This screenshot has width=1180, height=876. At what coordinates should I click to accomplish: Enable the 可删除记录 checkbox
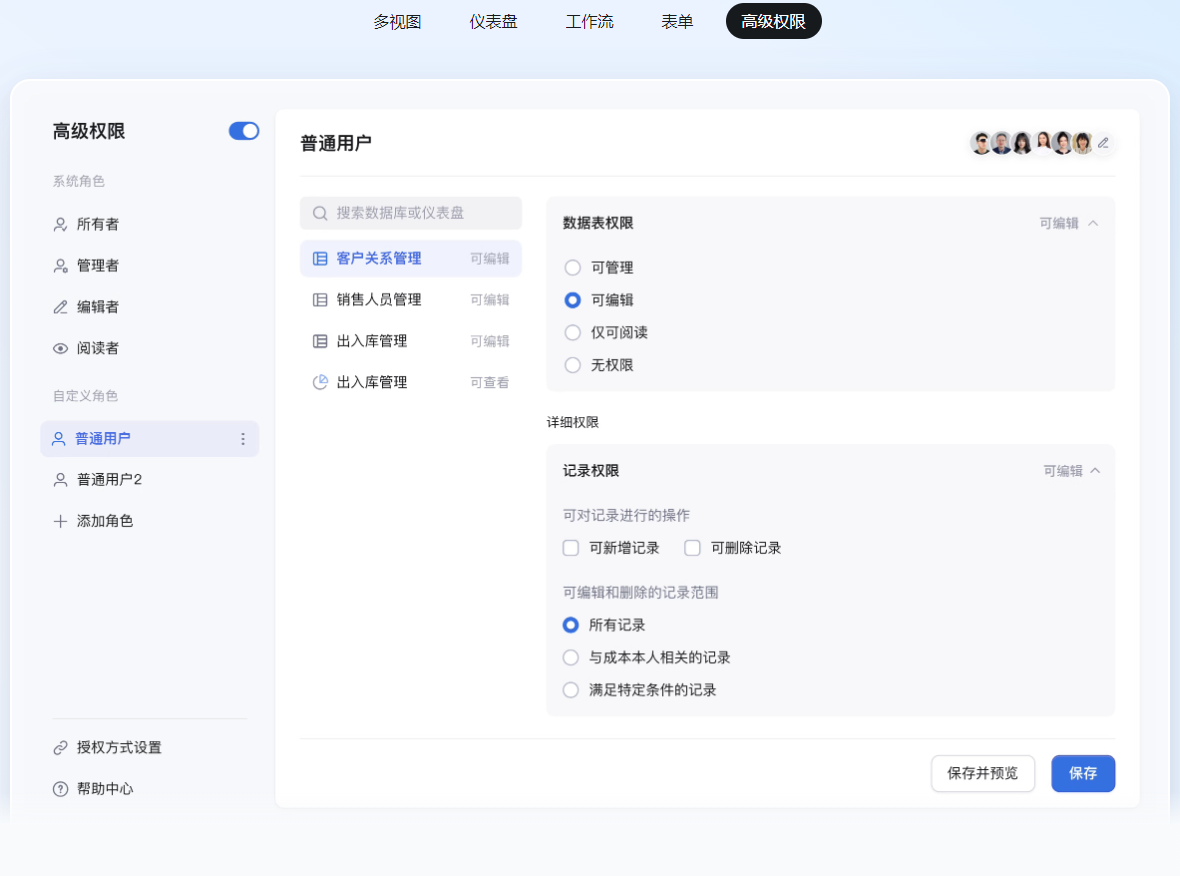click(692, 548)
